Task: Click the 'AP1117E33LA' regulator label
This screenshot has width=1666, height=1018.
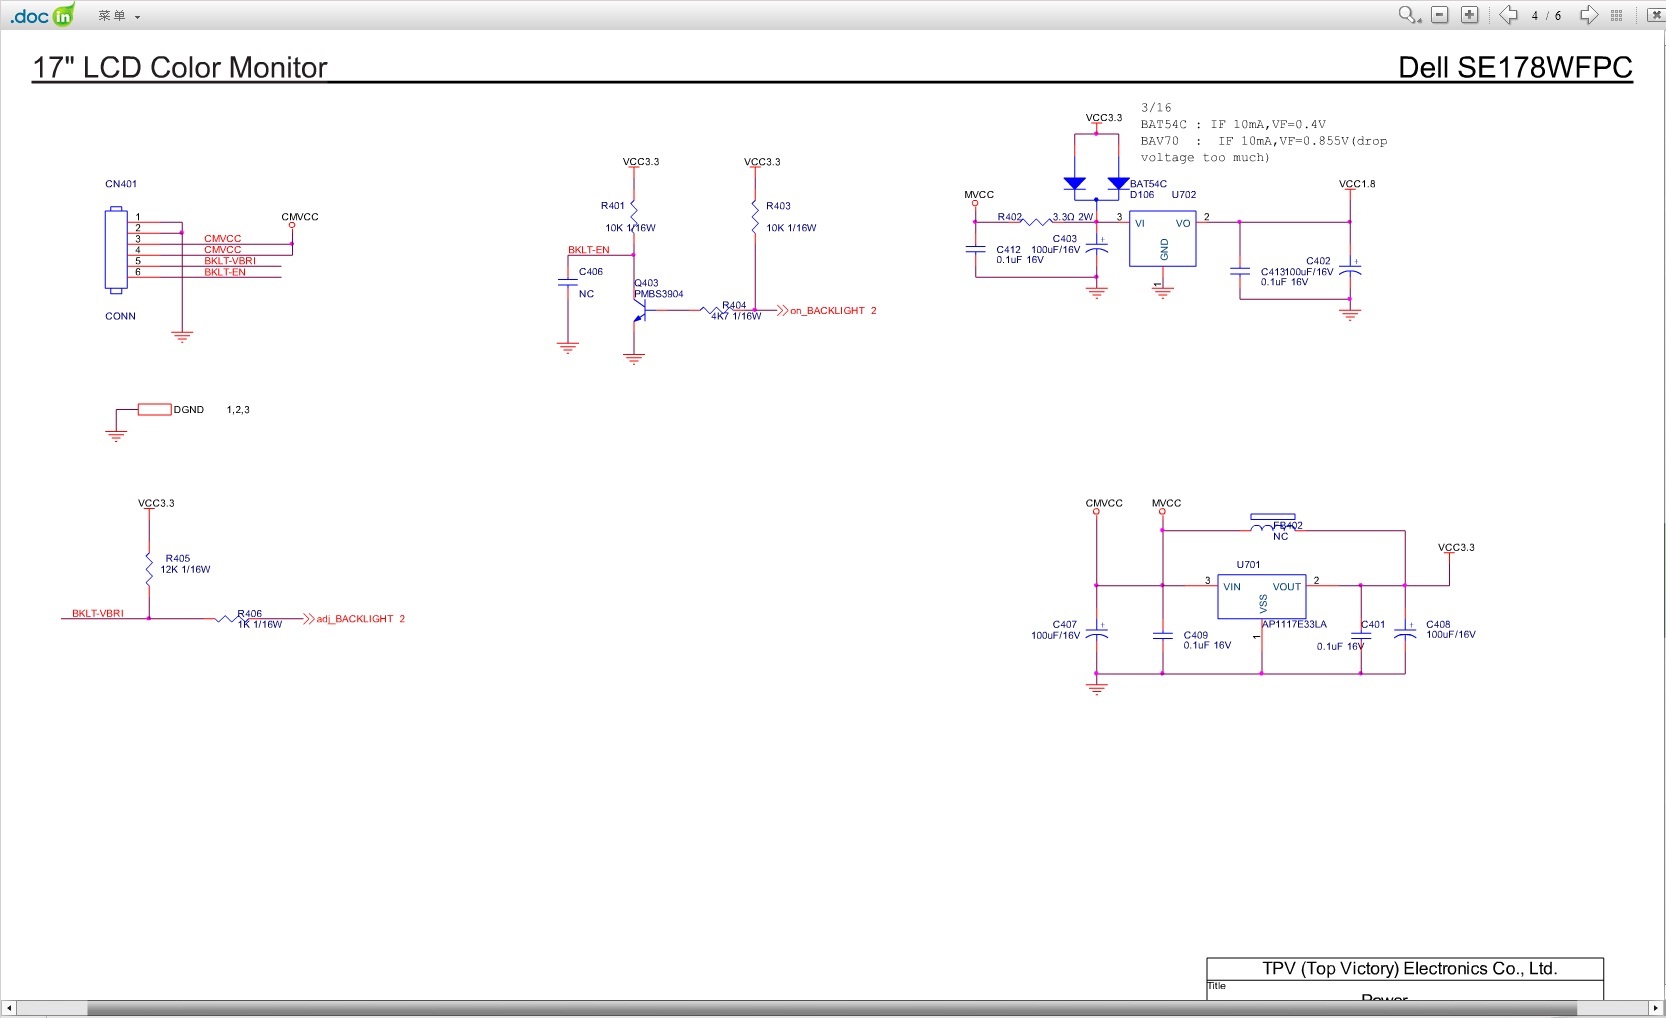Action: [x=1294, y=624]
